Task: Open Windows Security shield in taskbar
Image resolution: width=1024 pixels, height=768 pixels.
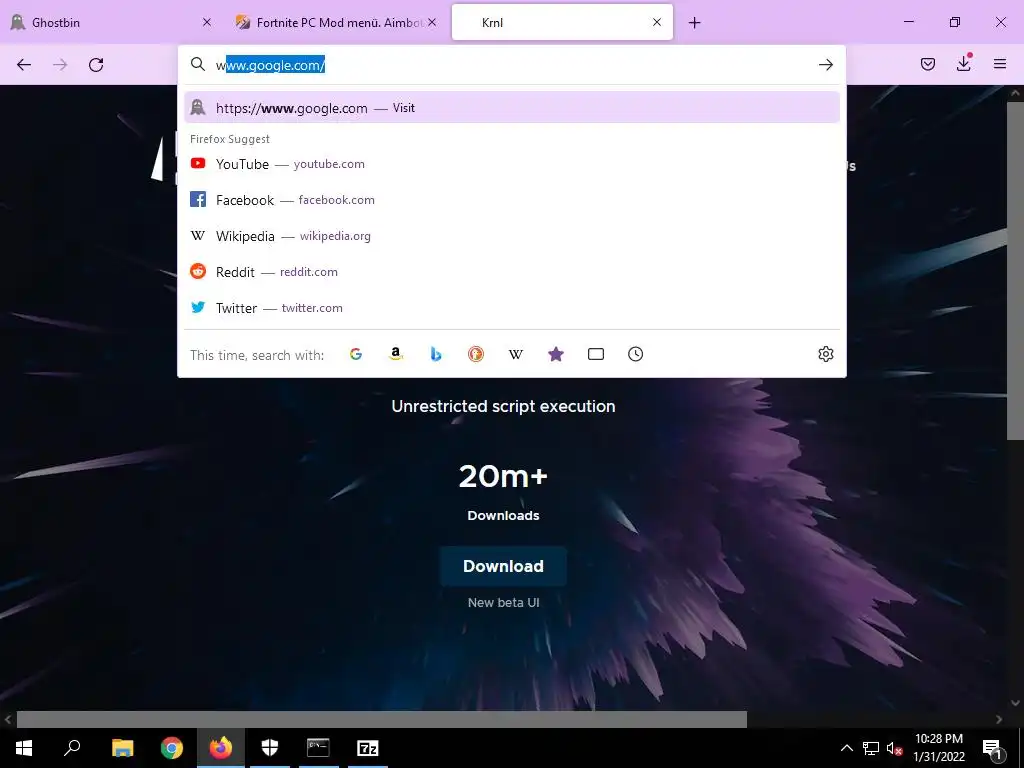Action: coord(270,748)
